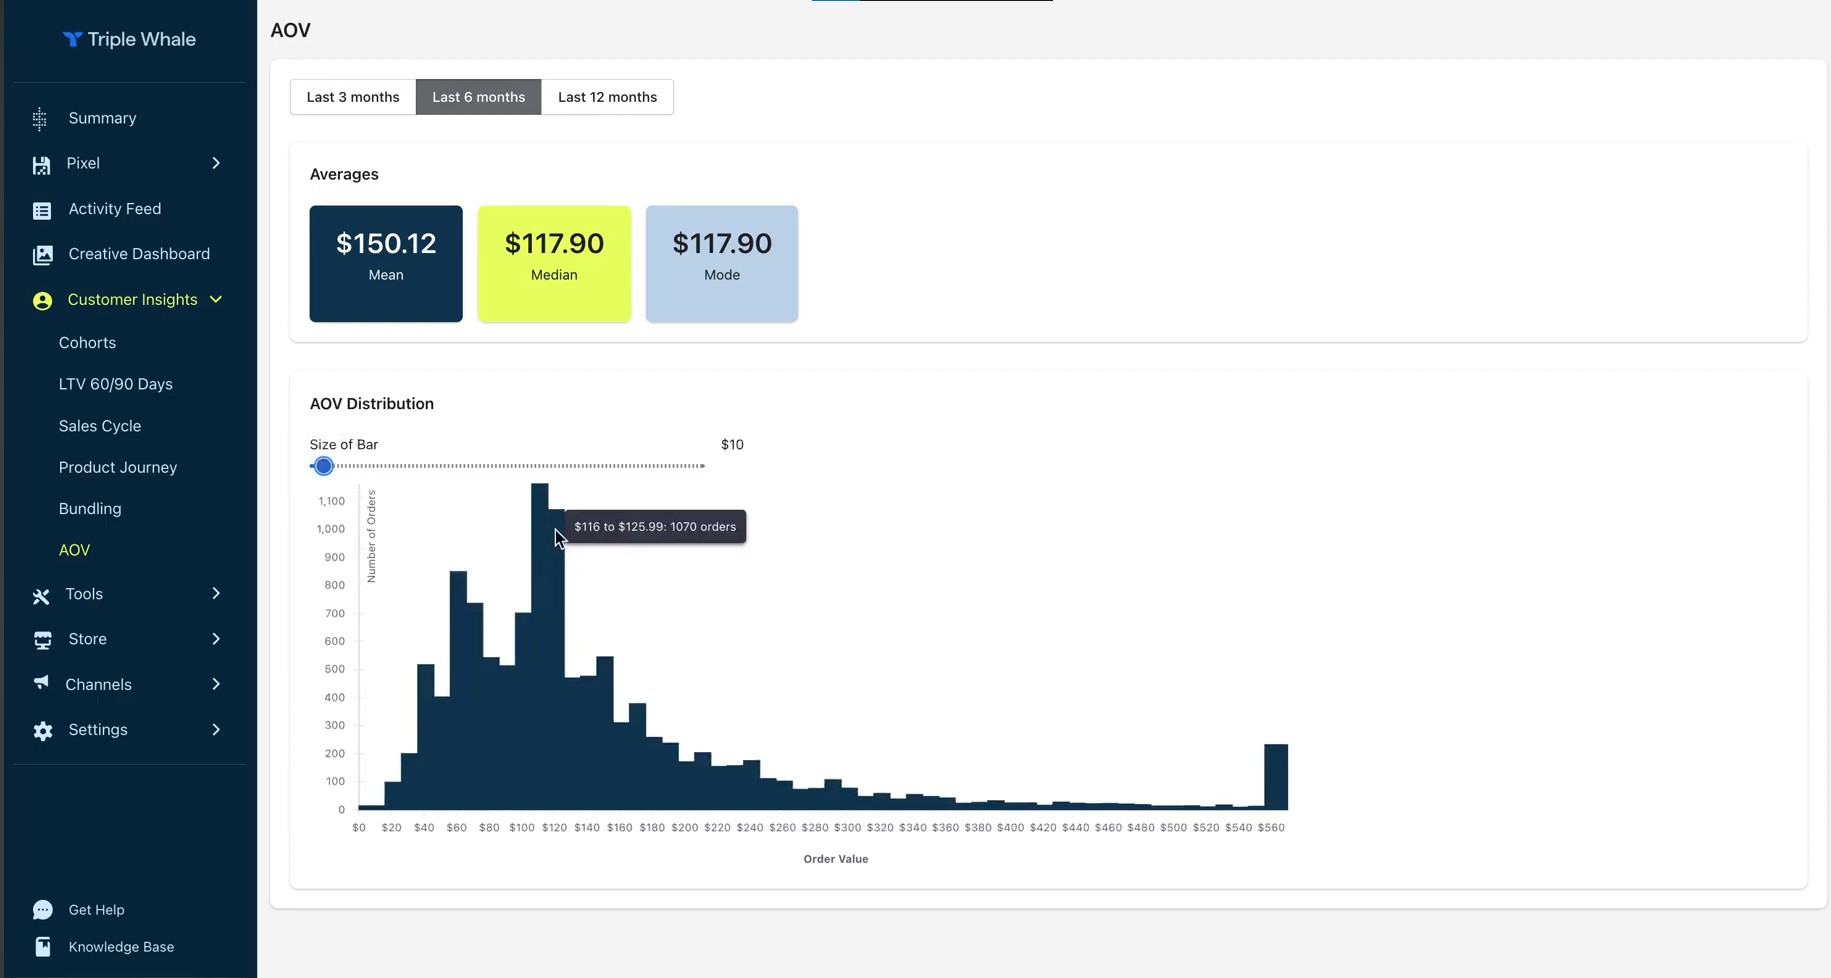
Task: Select the Customer Insights person icon
Action: [x=42, y=300]
